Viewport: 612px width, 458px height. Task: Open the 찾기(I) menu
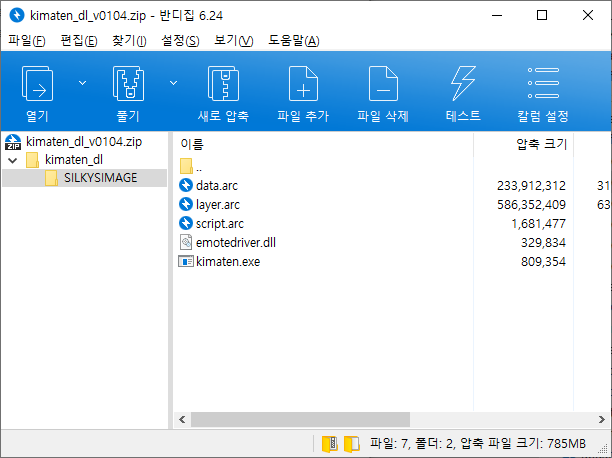point(129,41)
